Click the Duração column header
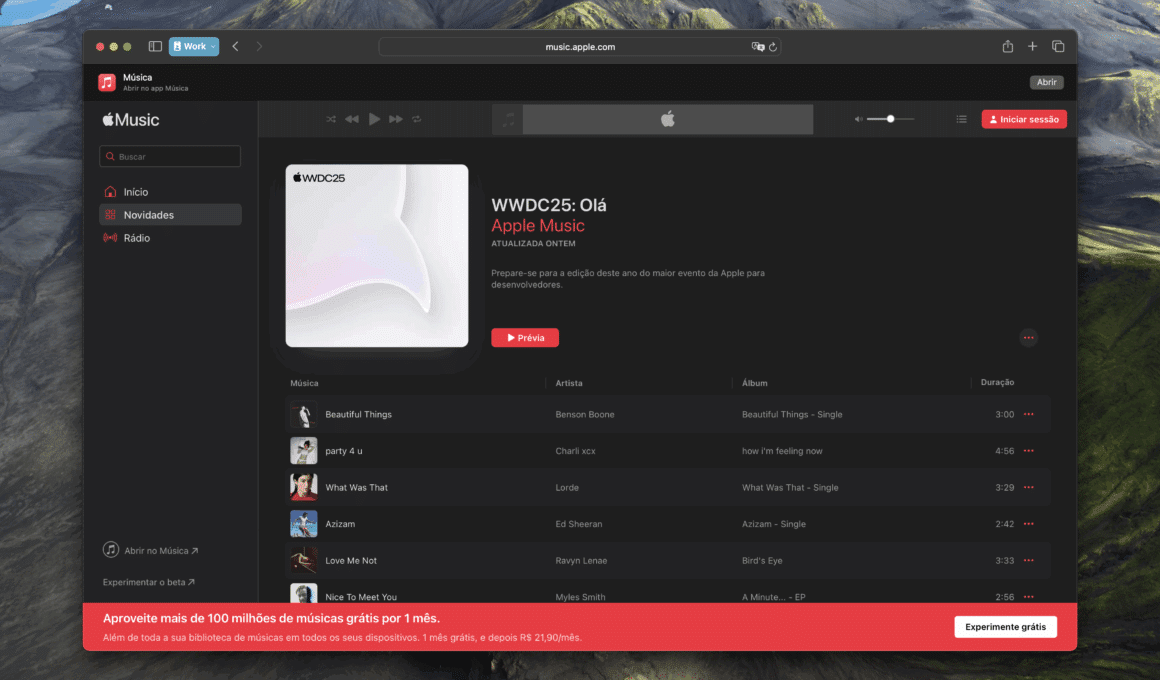The width and height of the screenshot is (1160, 680). (x=997, y=383)
